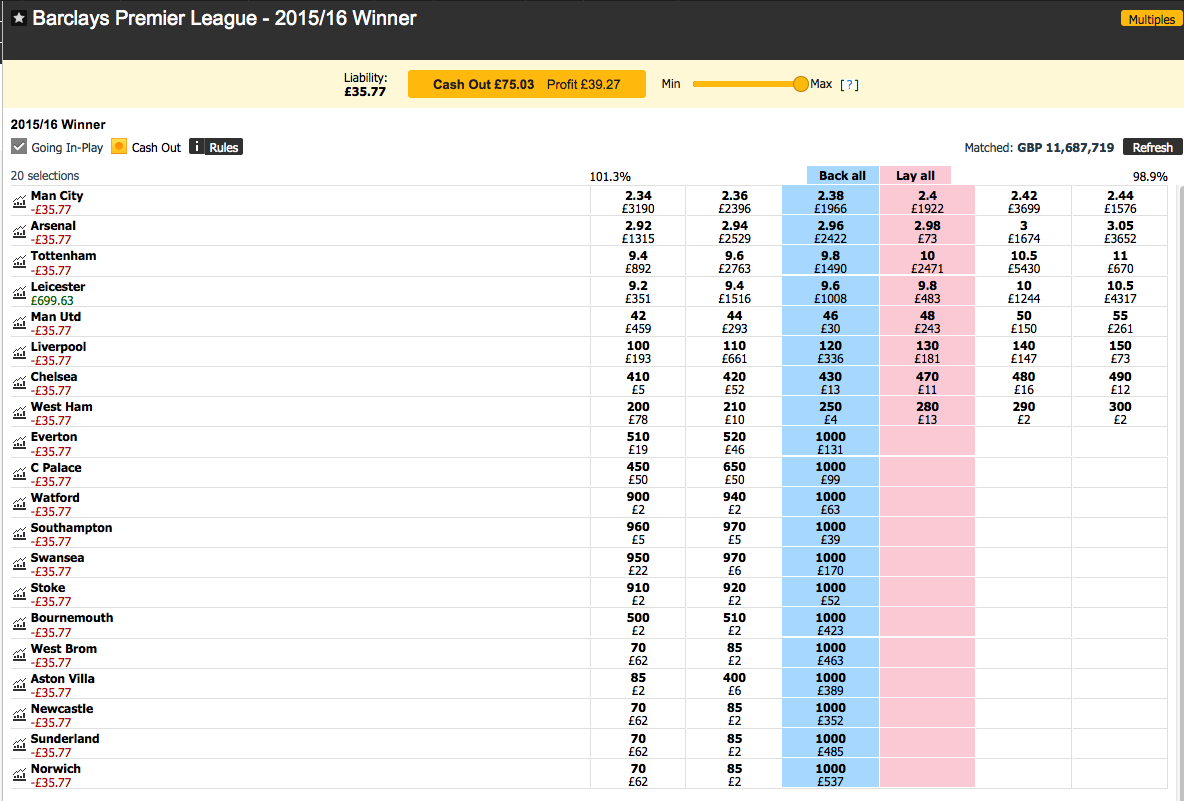1184x801 pixels.
Task: Open the West Ham price chart icon
Action: point(19,413)
